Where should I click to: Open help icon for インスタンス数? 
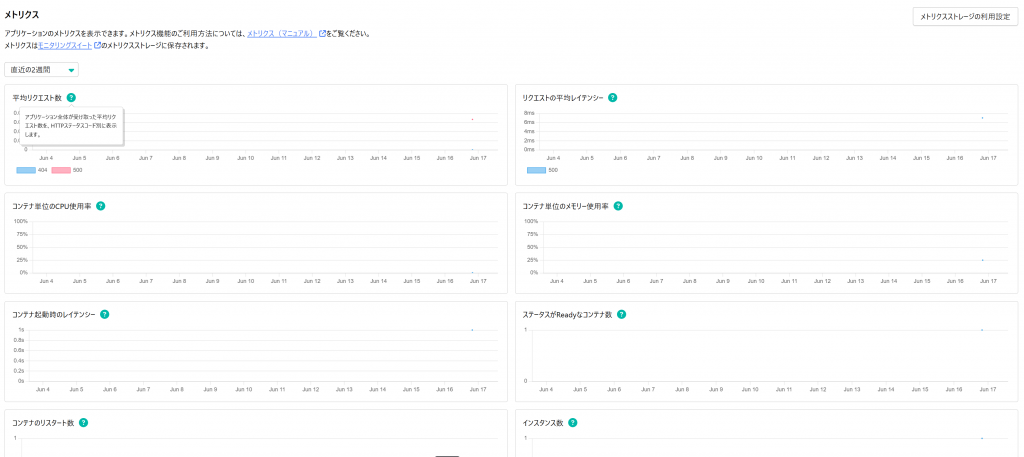tap(572, 423)
